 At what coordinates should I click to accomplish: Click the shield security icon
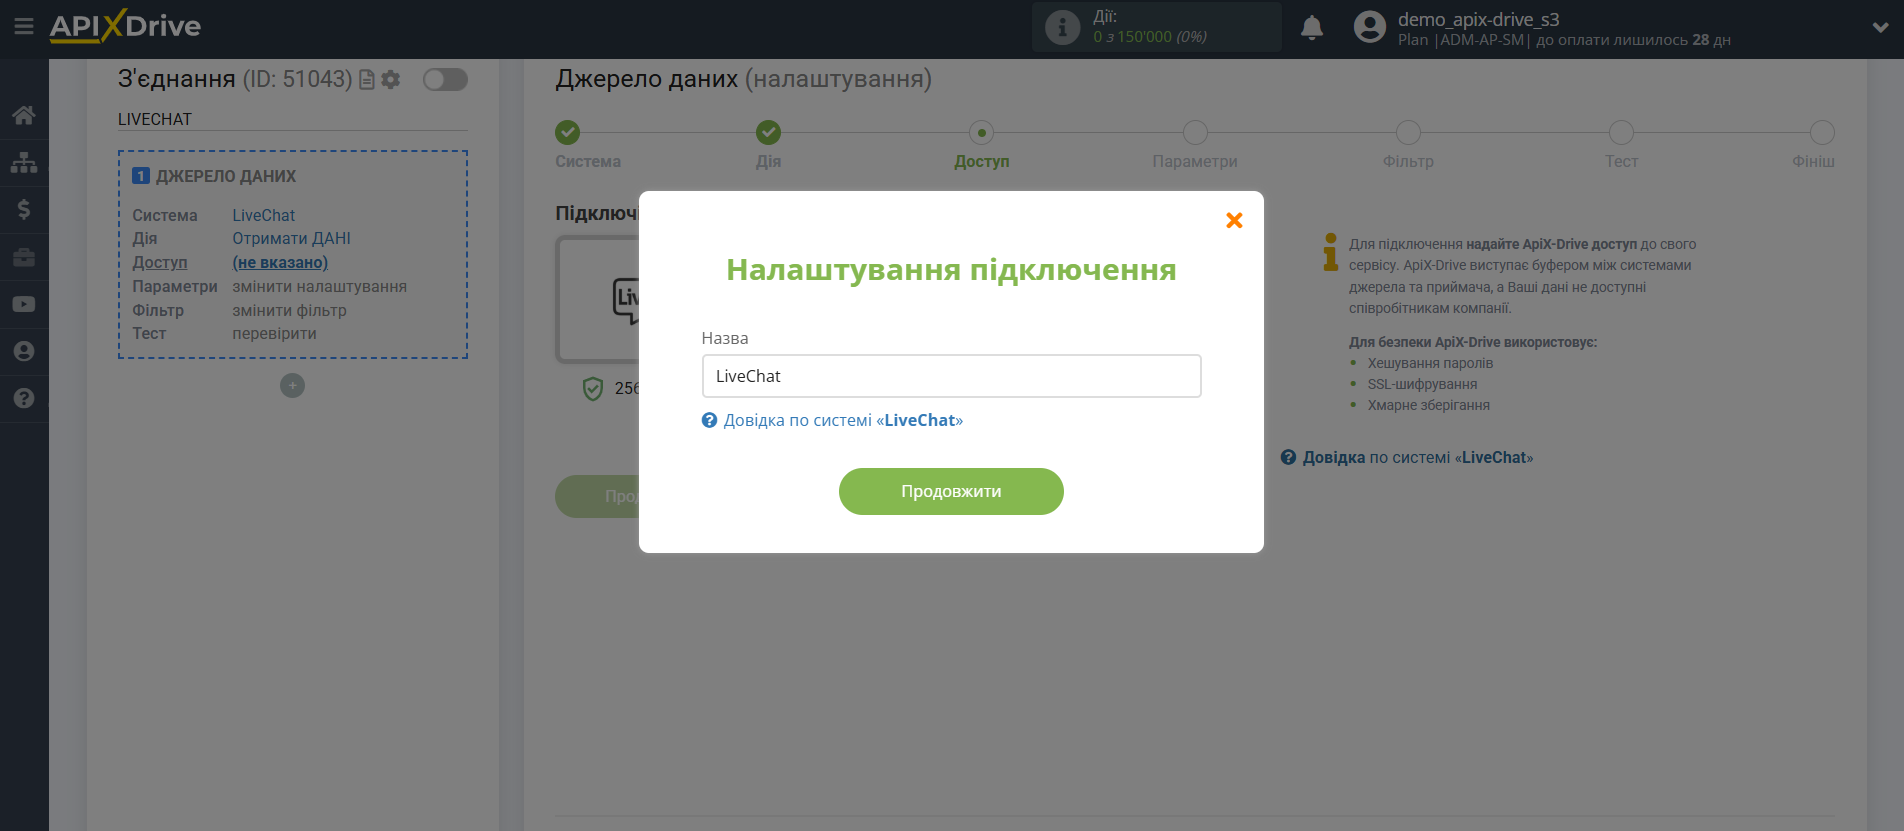pos(593,388)
